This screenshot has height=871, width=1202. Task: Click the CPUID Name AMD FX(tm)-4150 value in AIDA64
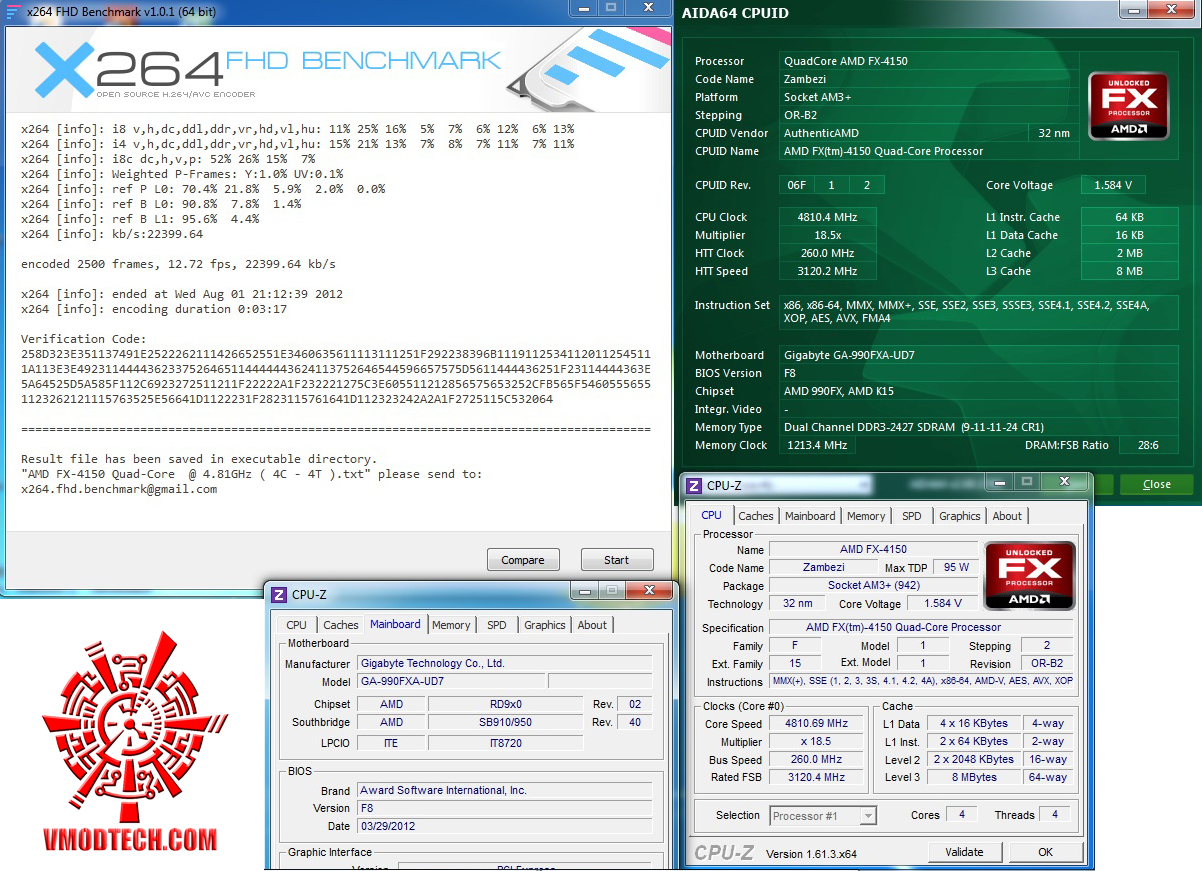tap(928, 151)
